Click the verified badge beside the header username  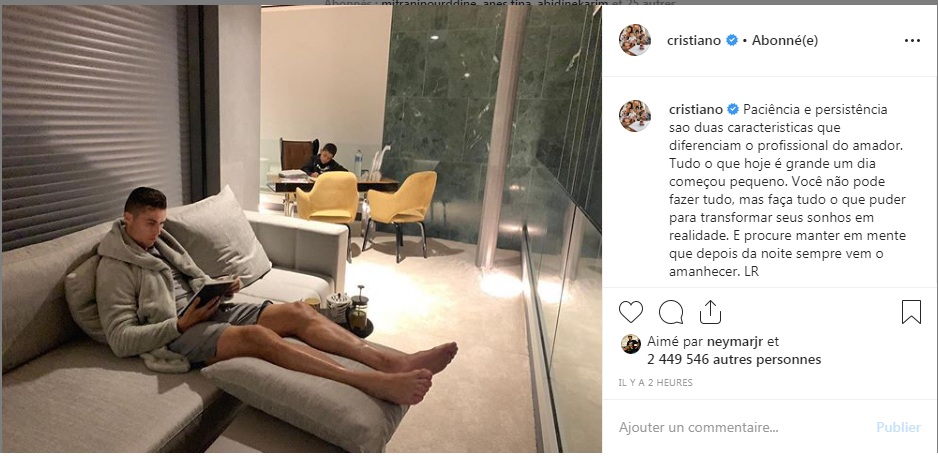tap(732, 41)
